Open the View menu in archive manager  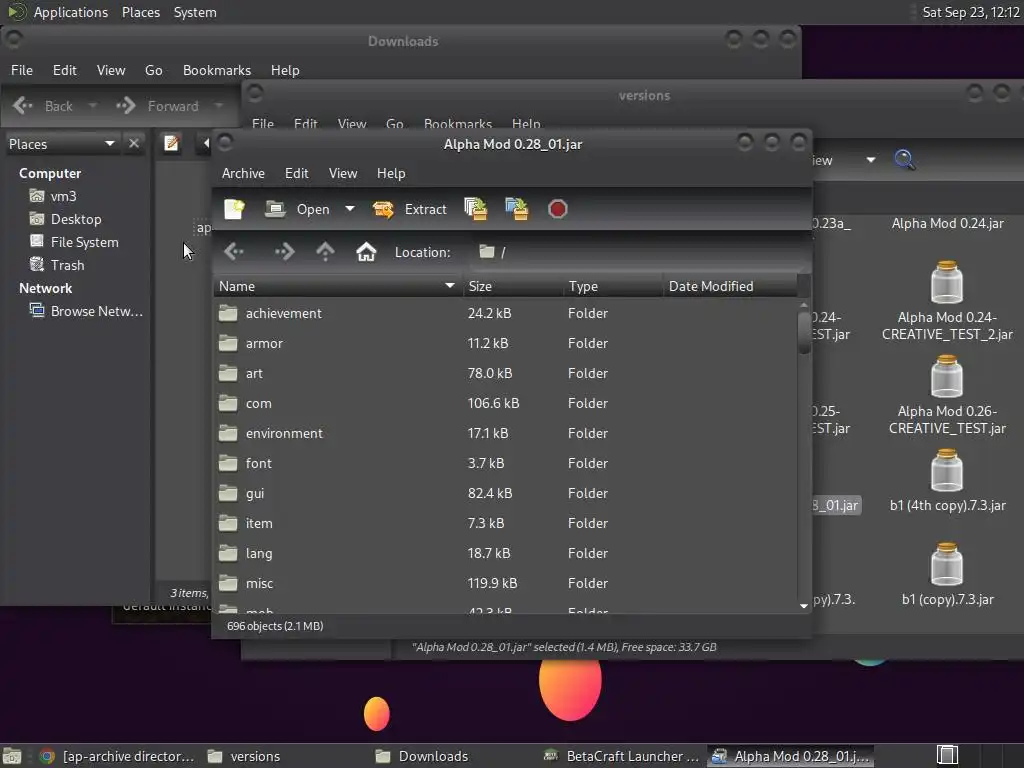click(x=343, y=173)
